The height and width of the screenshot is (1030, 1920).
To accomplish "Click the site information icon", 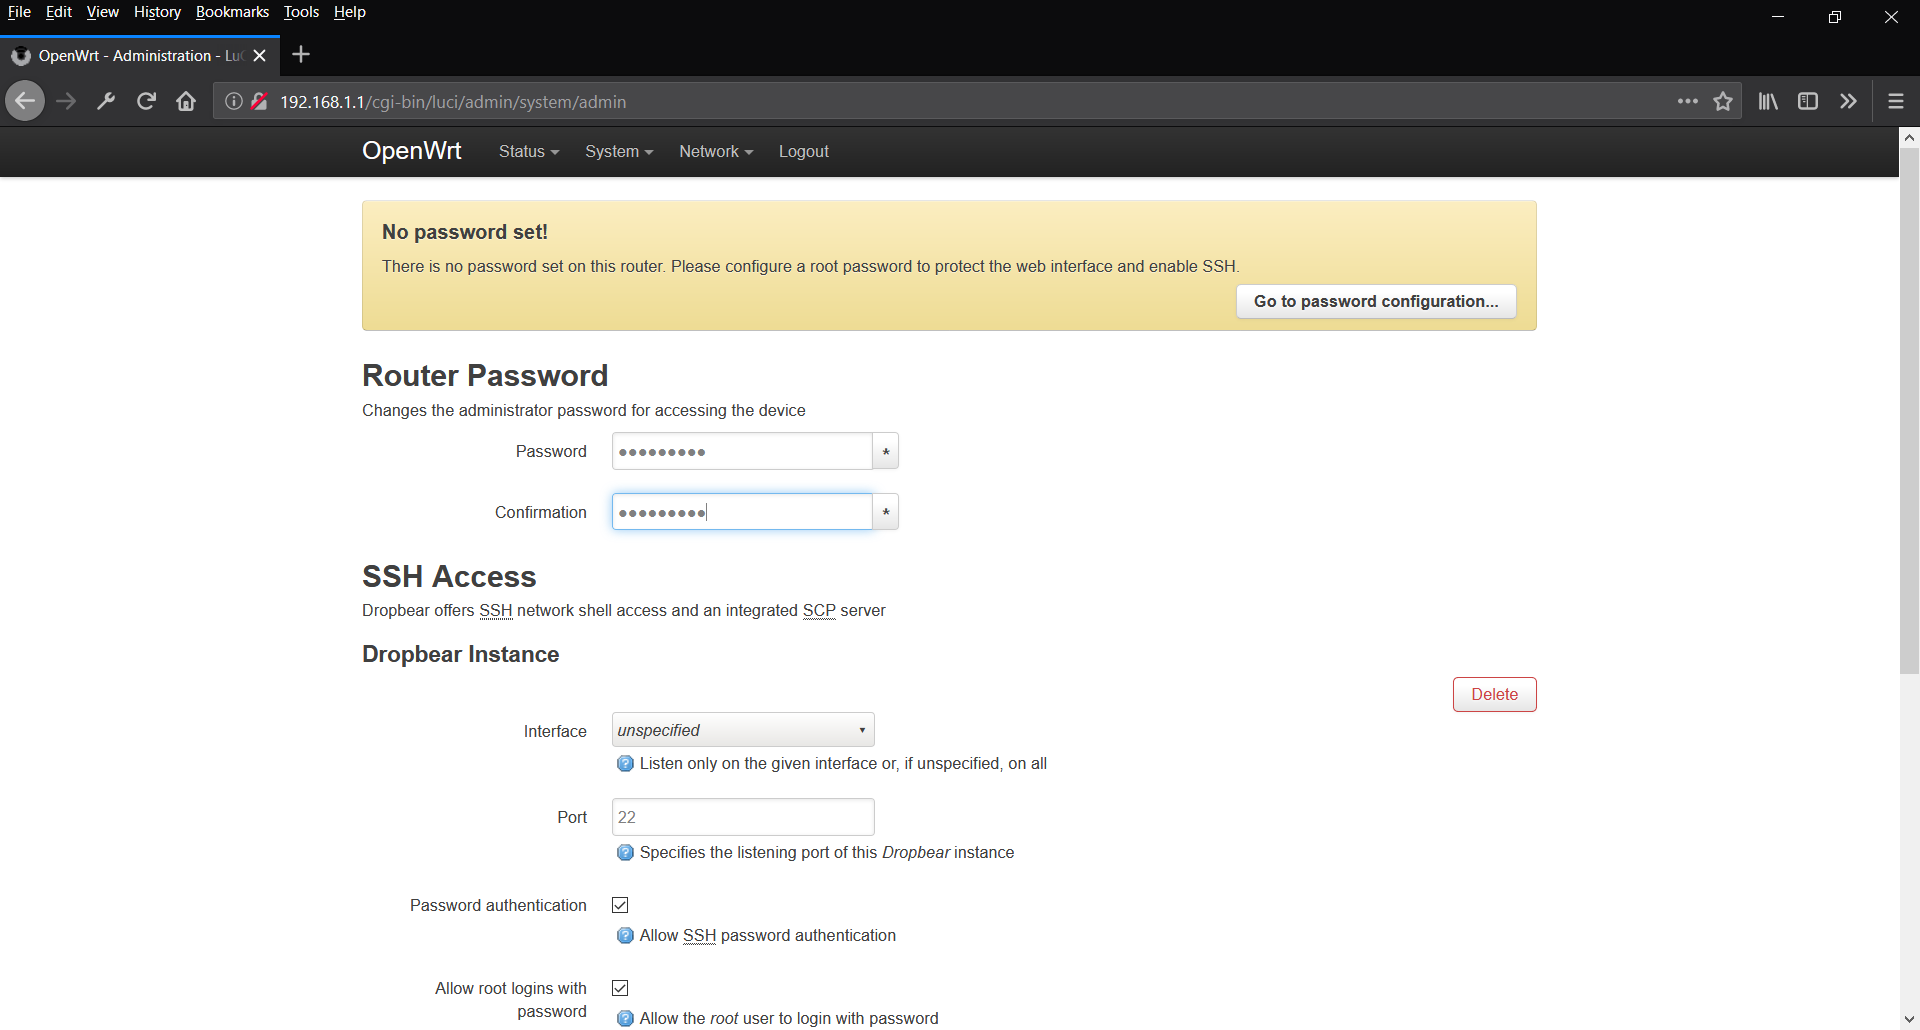I will click(x=233, y=101).
